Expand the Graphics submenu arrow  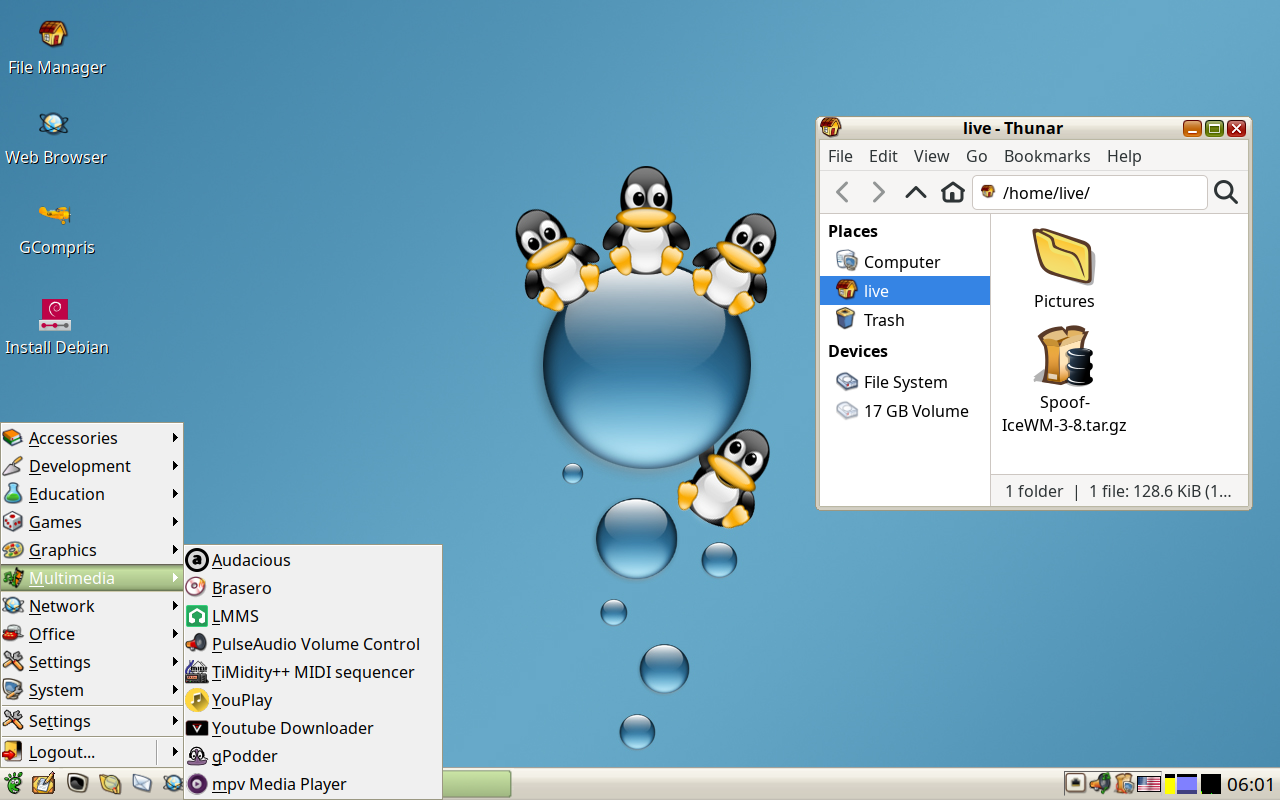175,550
